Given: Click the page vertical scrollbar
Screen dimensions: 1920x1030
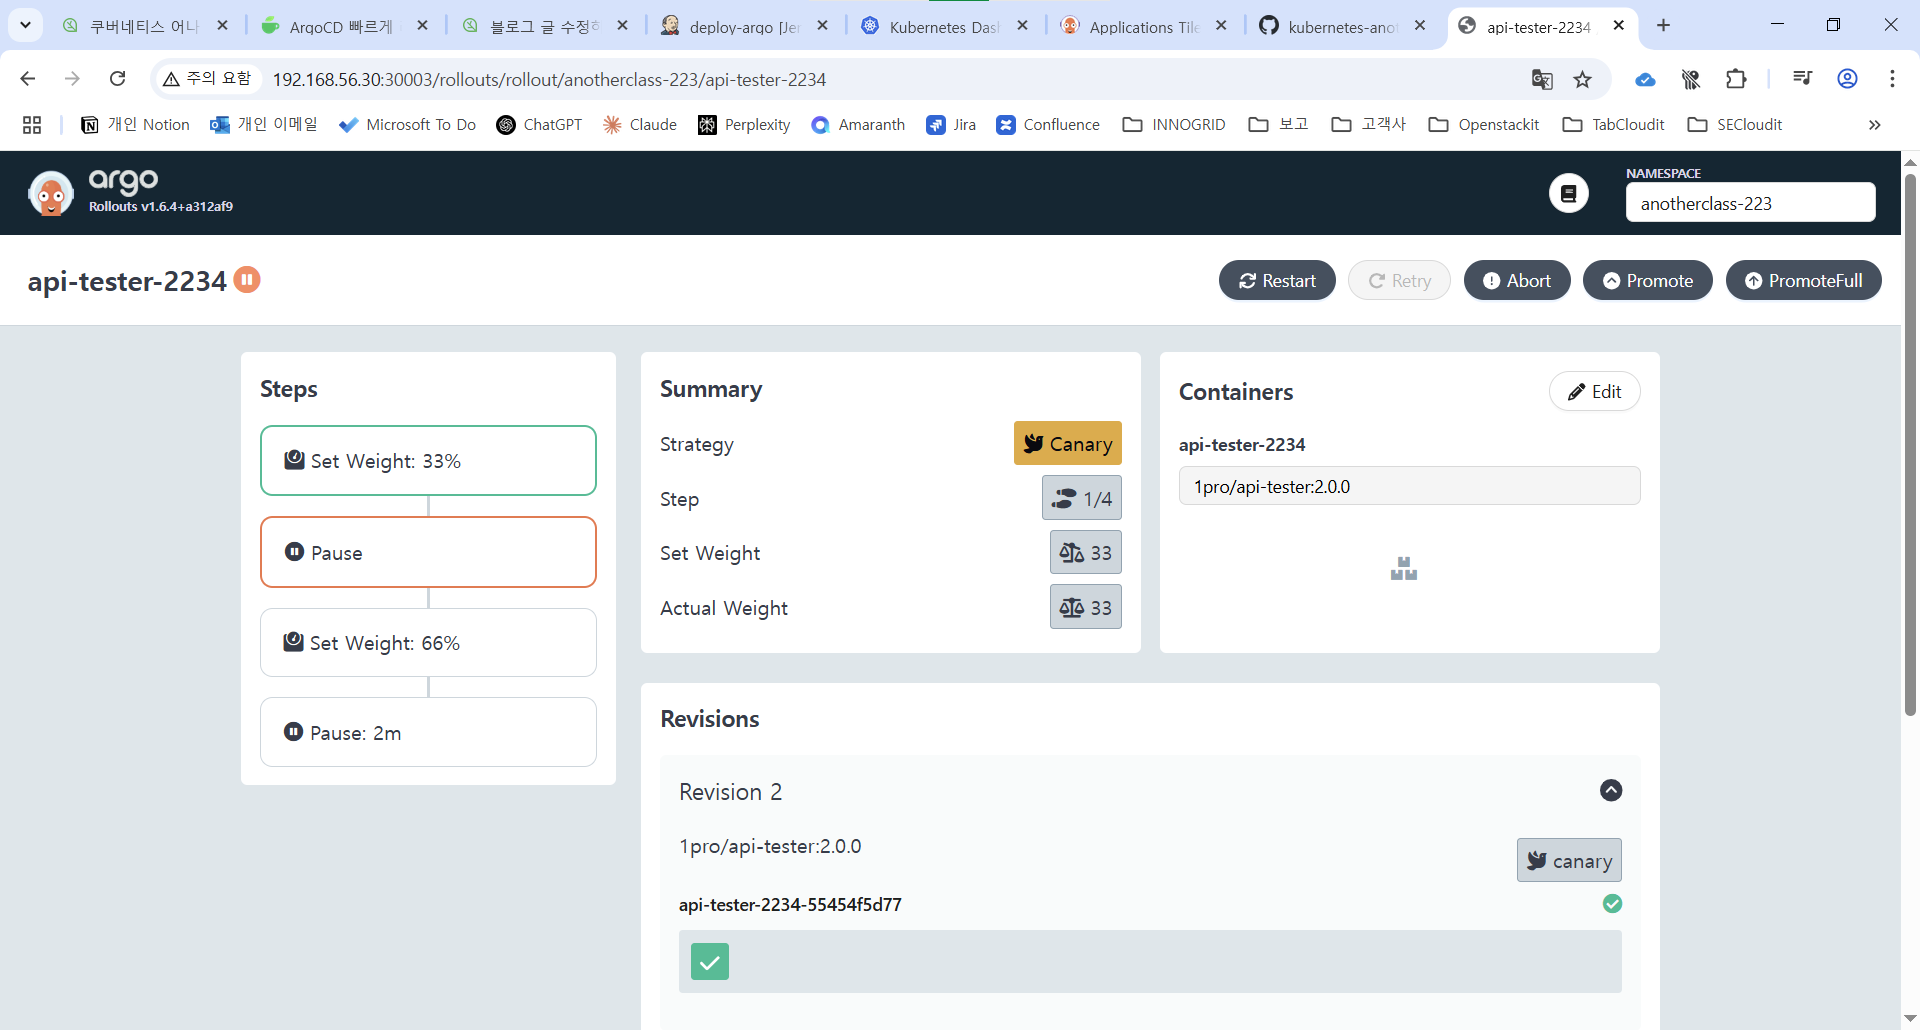Looking at the screenshot, I should (x=1910, y=445).
